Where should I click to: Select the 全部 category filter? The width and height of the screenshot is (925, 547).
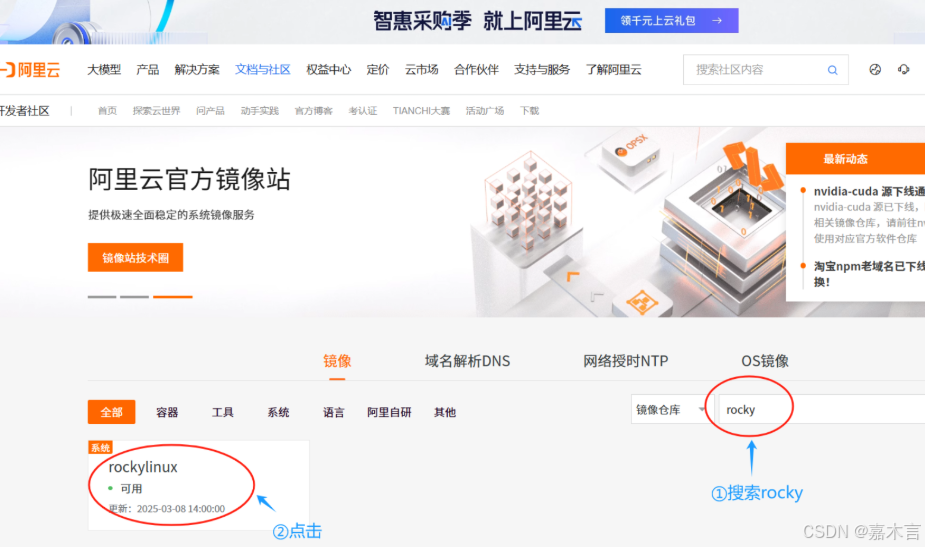coord(111,412)
